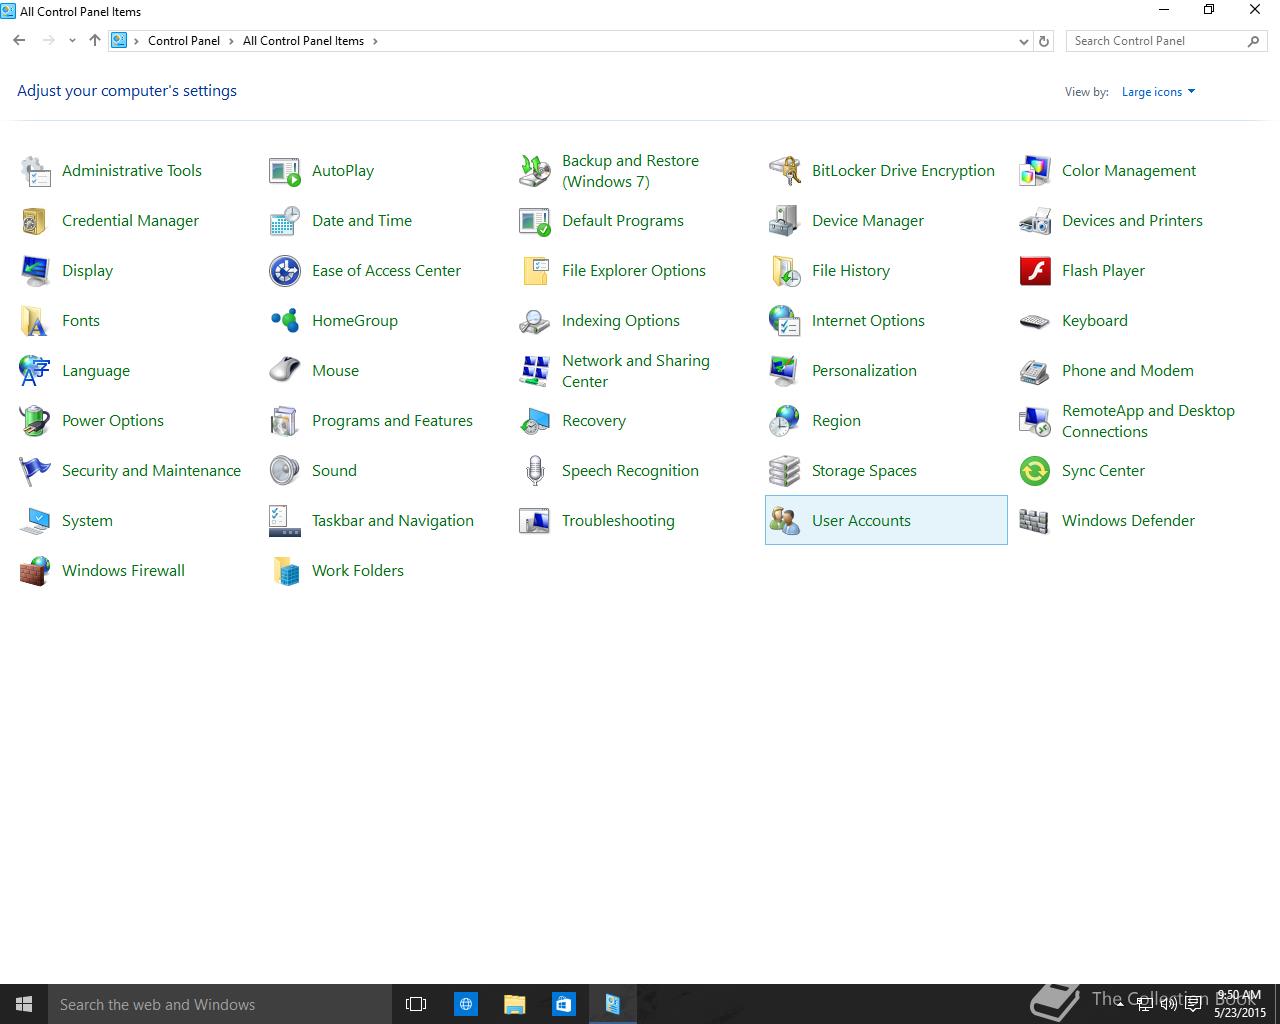Screen dimensions: 1280x1024
Task: Click the Control Panel breadcrumb
Action: pyautogui.click(x=184, y=41)
